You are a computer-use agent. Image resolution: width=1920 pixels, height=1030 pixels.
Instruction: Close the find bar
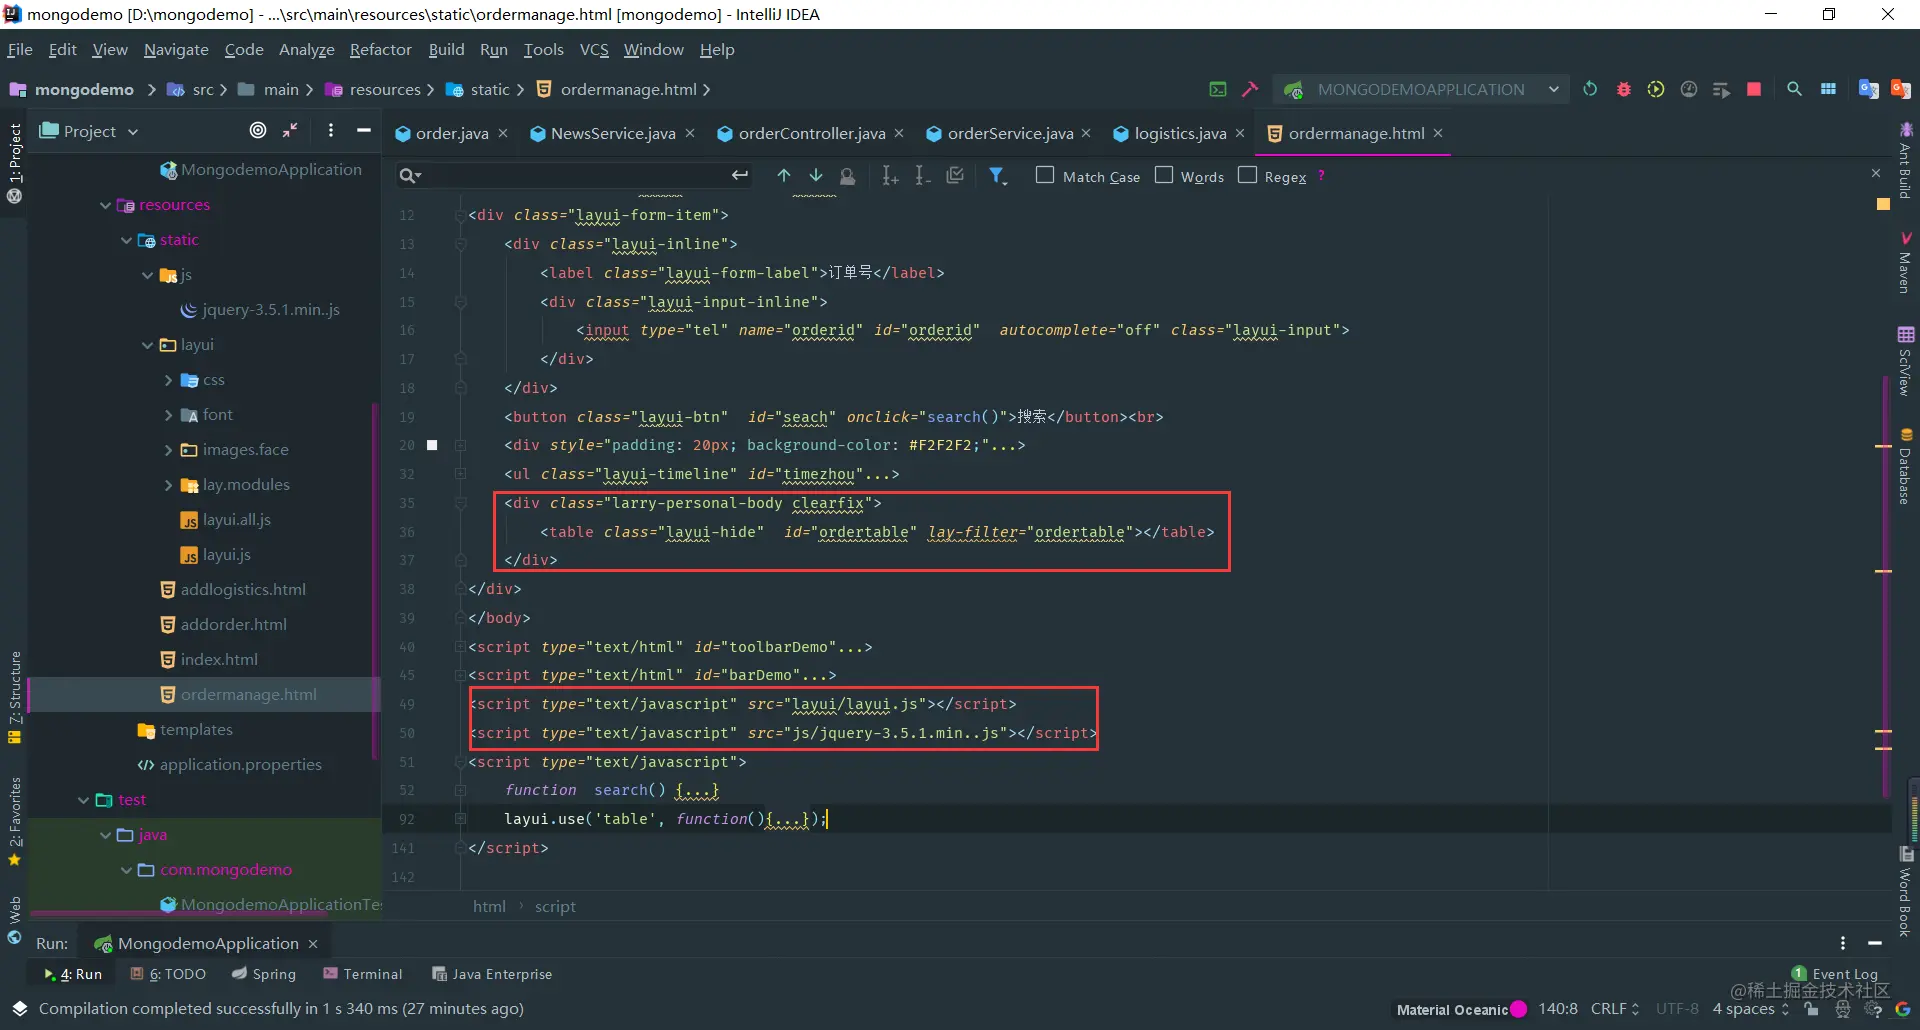click(x=1876, y=173)
